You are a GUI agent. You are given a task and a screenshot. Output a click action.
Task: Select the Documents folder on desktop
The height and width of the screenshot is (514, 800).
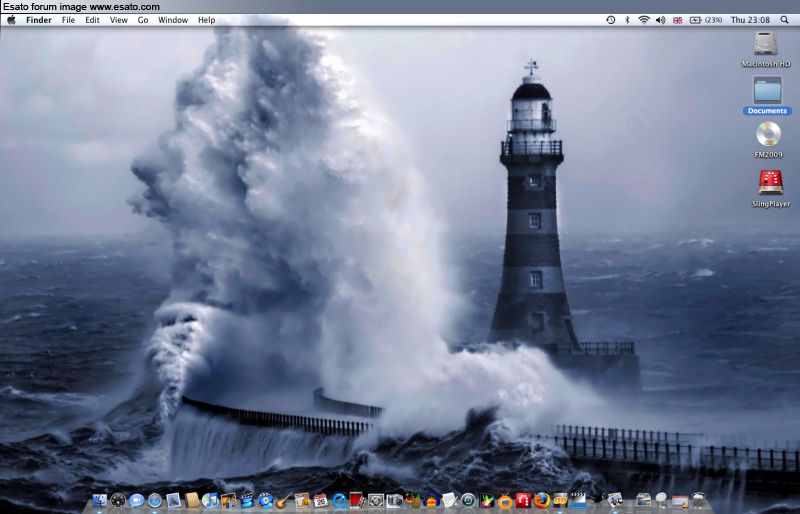(767, 91)
